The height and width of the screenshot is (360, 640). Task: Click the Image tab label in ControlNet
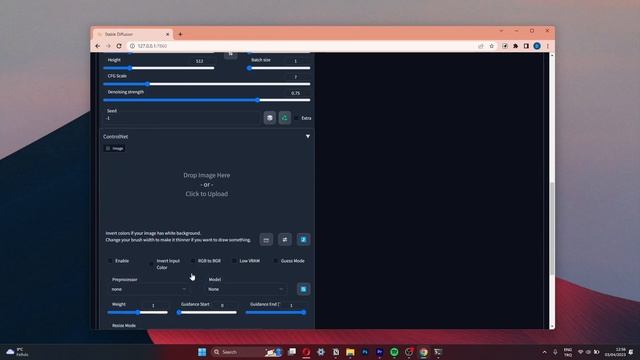[x=115, y=149]
